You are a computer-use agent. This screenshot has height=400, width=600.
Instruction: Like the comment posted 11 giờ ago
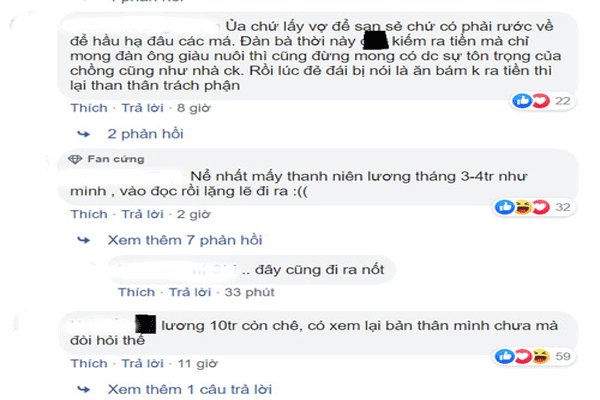(x=89, y=364)
